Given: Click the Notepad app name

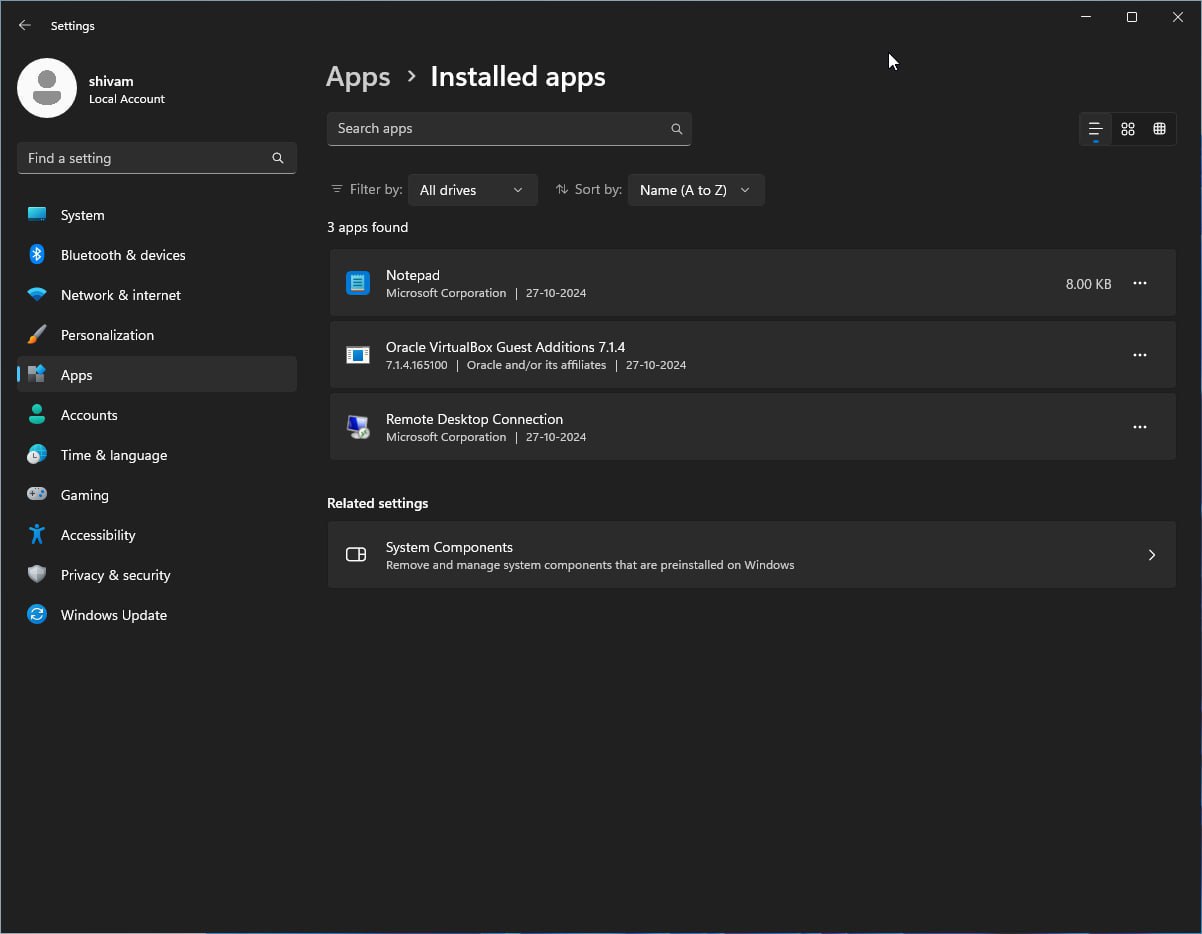Looking at the screenshot, I should [x=413, y=275].
